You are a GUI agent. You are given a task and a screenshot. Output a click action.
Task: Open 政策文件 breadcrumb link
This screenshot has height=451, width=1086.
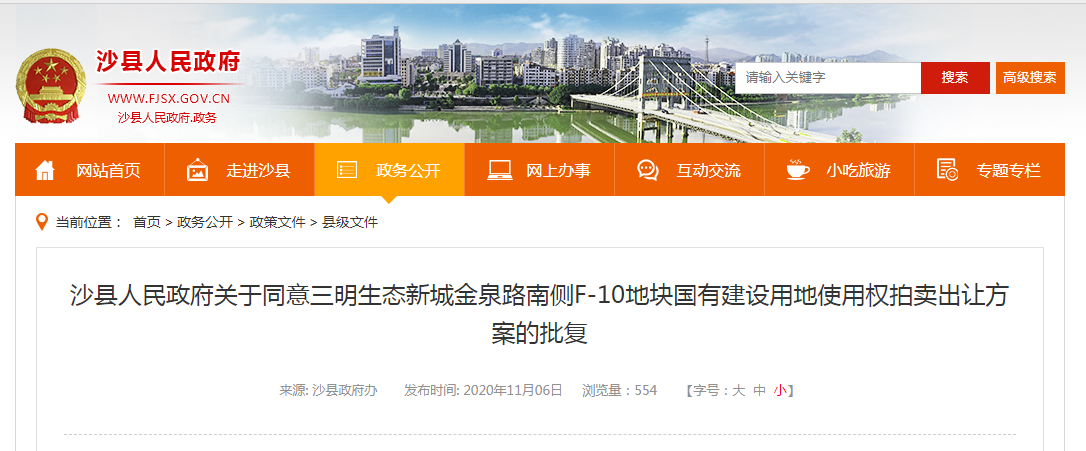pyautogui.click(x=277, y=222)
